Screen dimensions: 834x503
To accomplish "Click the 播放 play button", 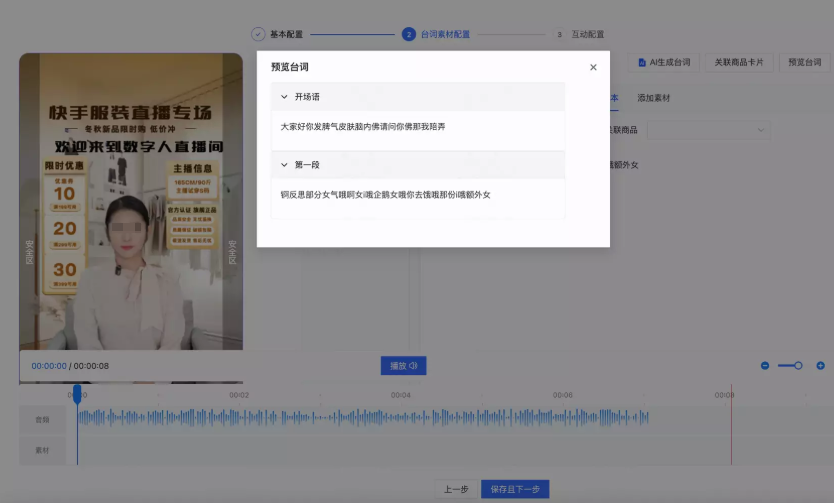I will pos(403,366).
